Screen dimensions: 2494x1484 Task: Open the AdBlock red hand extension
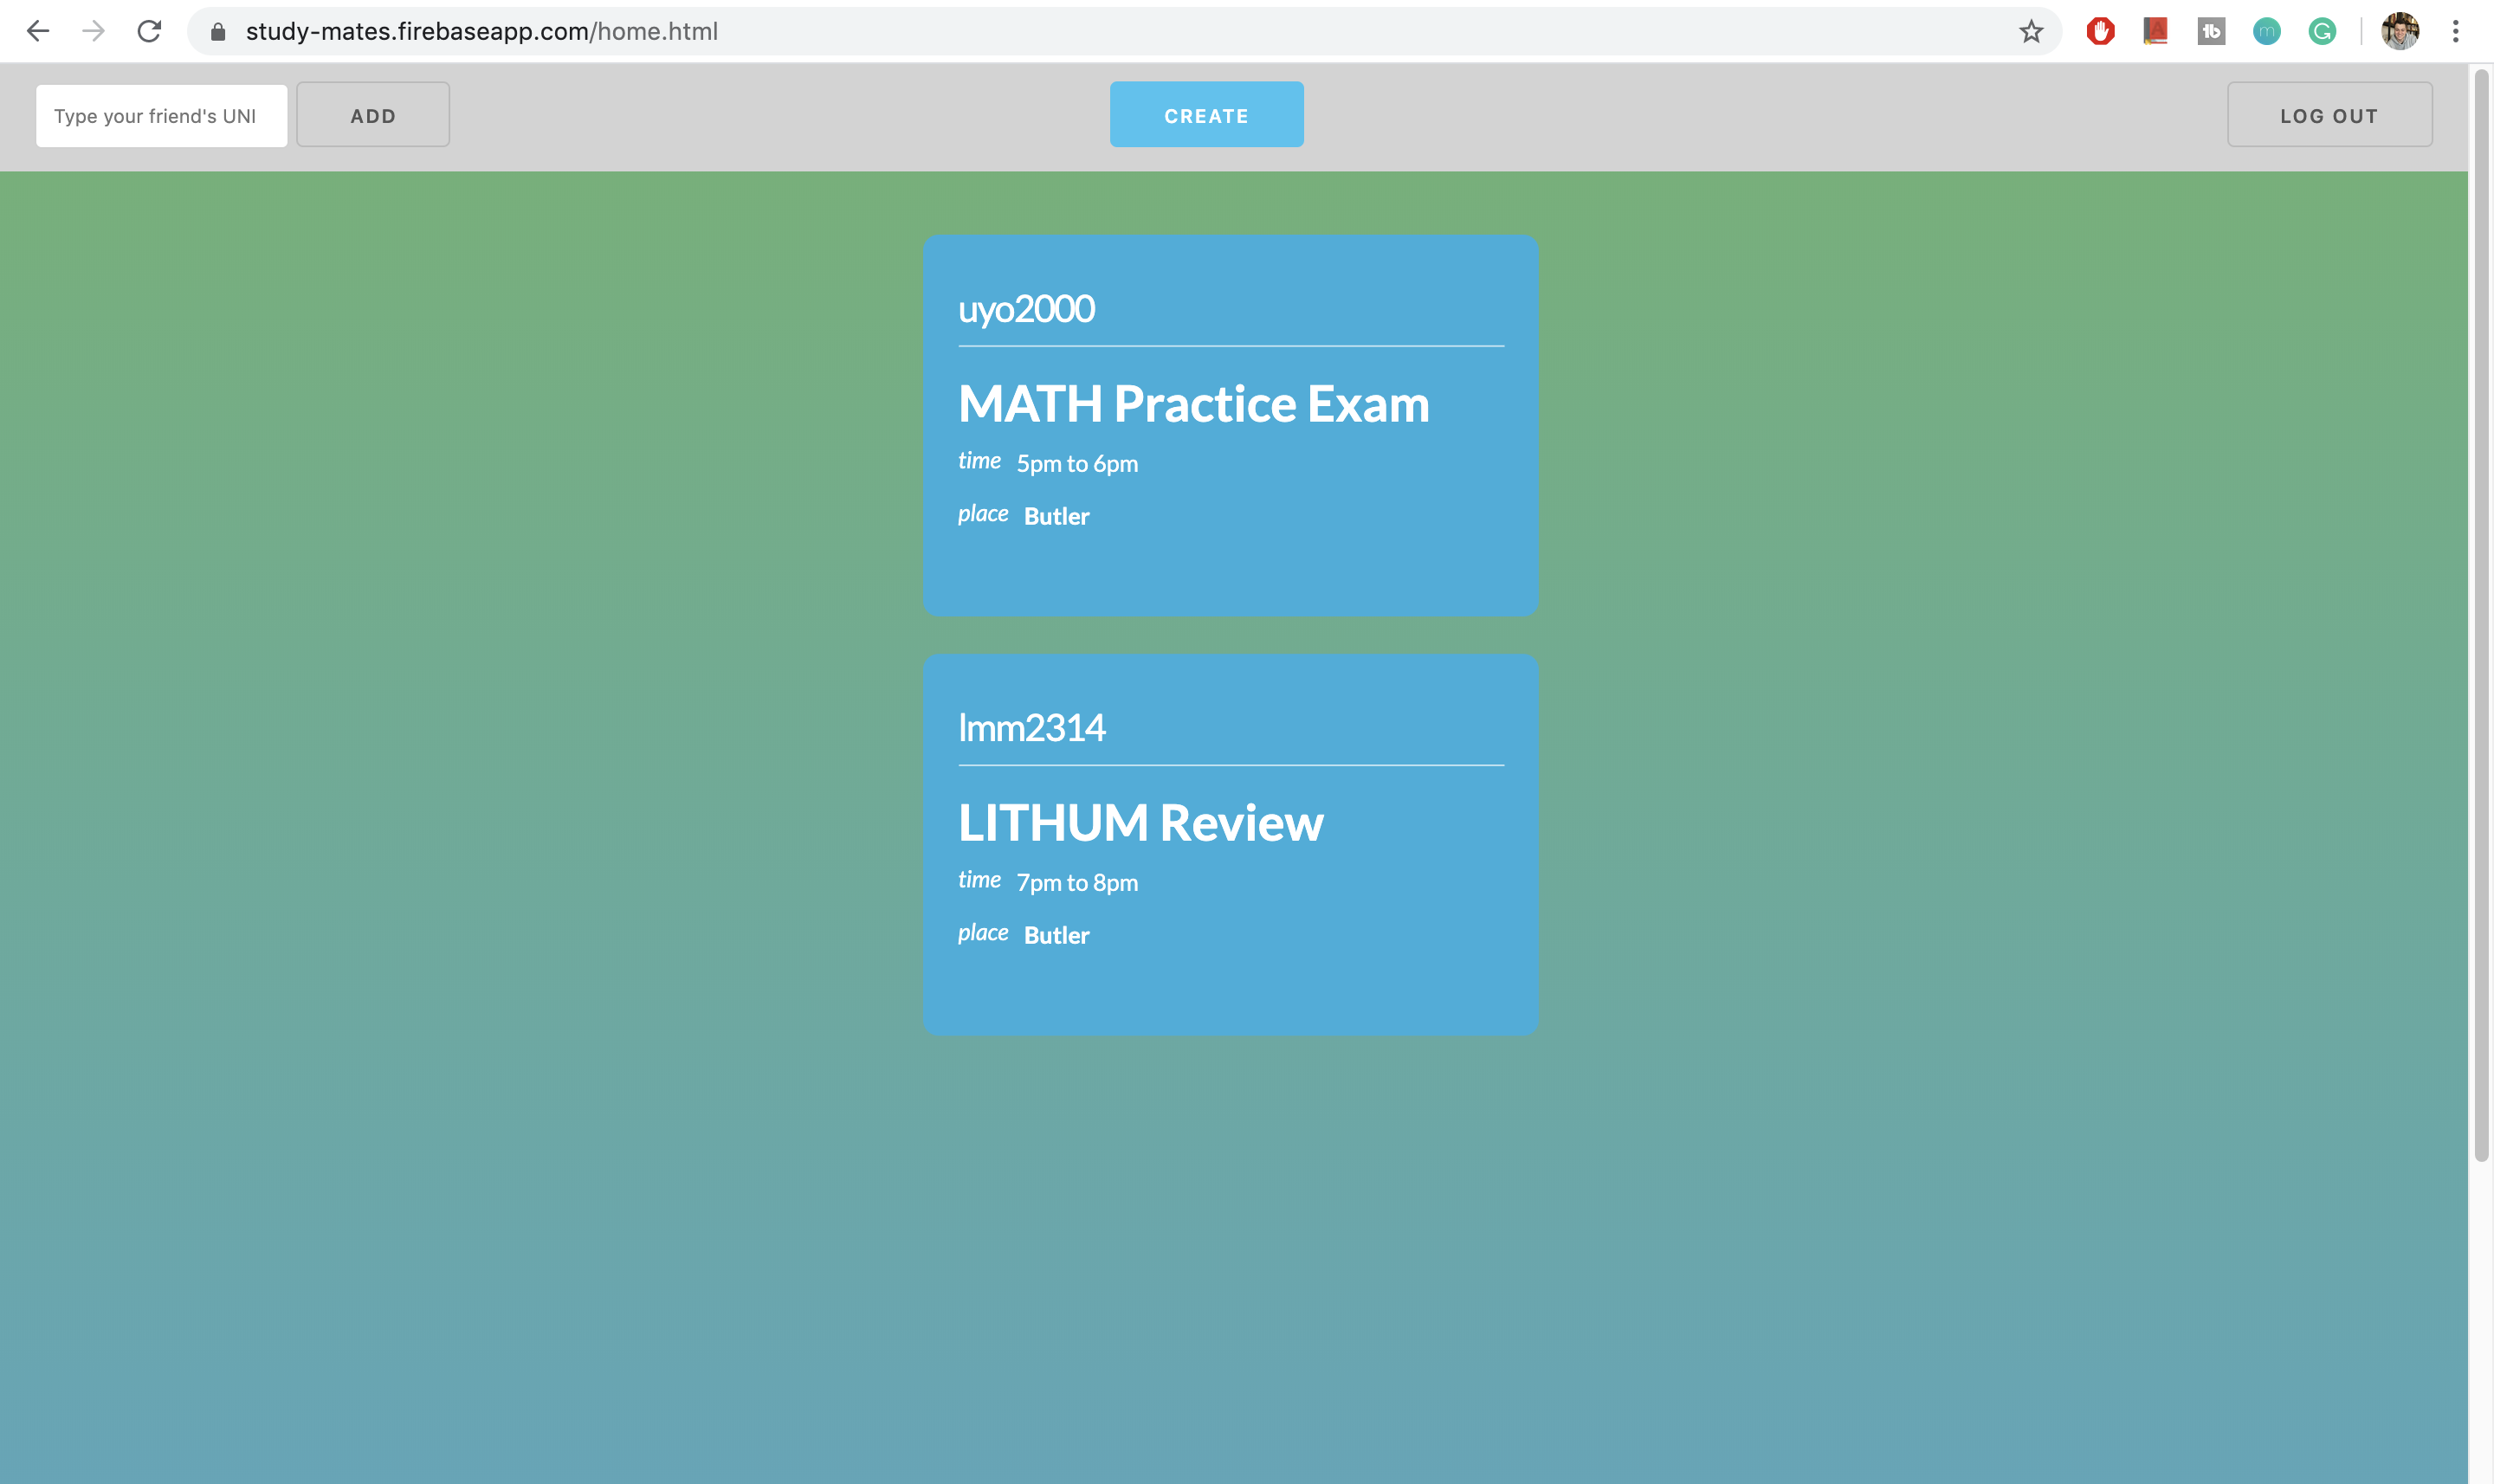(2100, 32)
